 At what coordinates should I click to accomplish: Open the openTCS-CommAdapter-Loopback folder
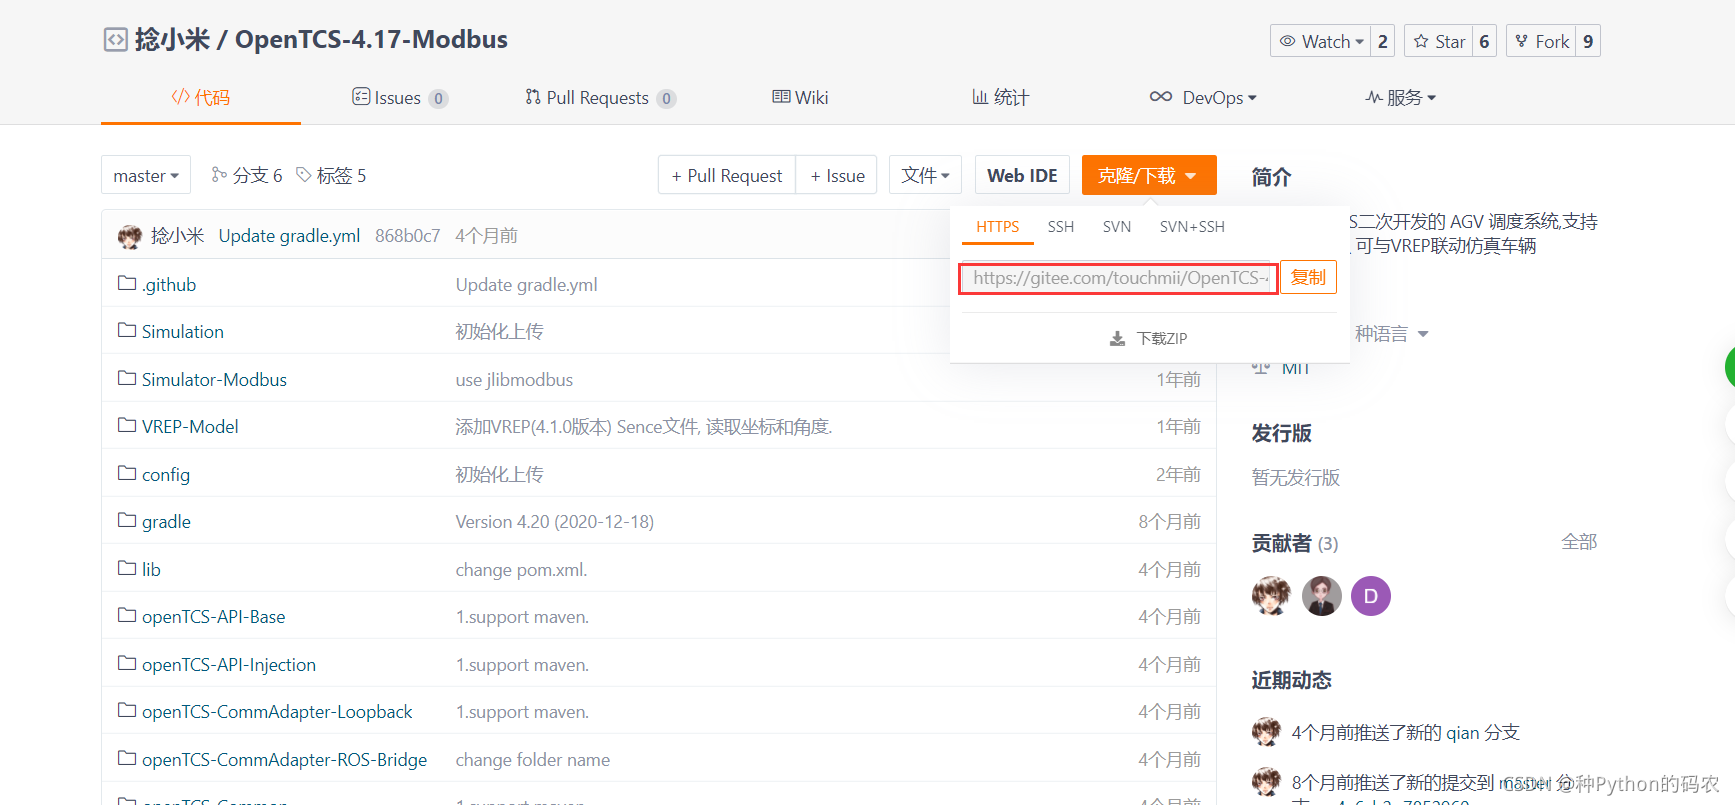tap(277, 711)
